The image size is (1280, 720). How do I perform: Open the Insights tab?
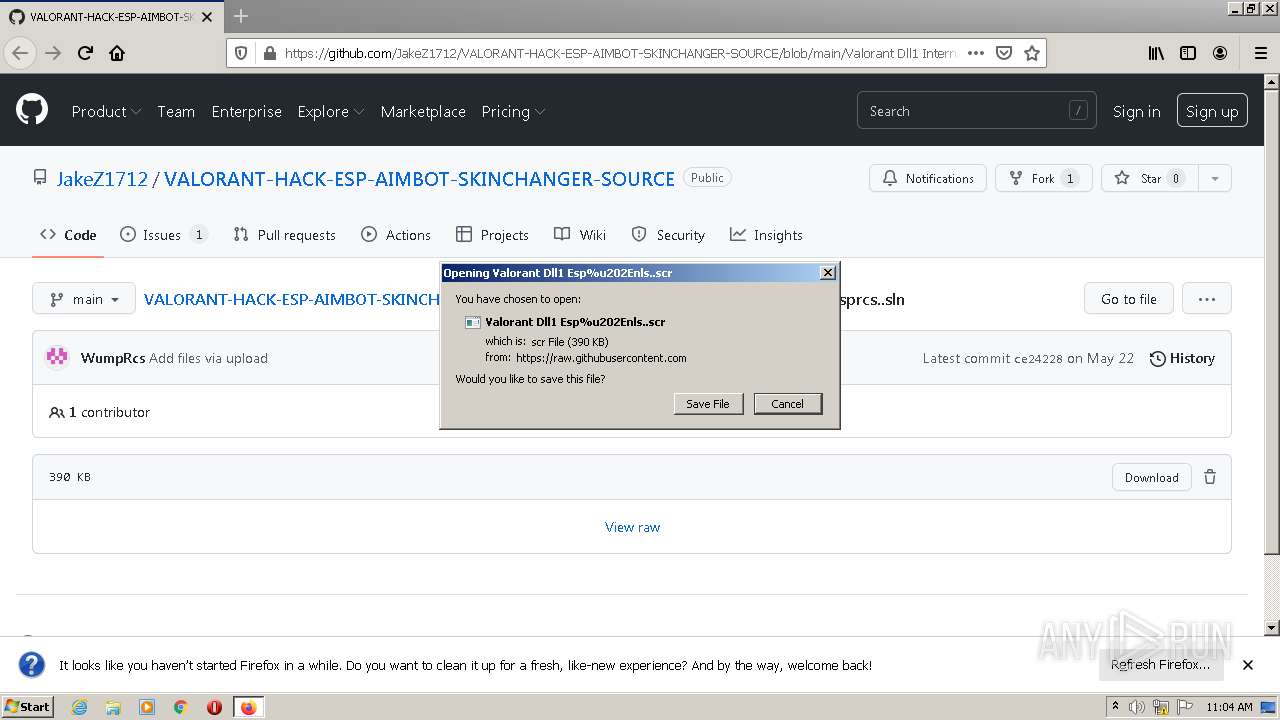tap(766, 235)
